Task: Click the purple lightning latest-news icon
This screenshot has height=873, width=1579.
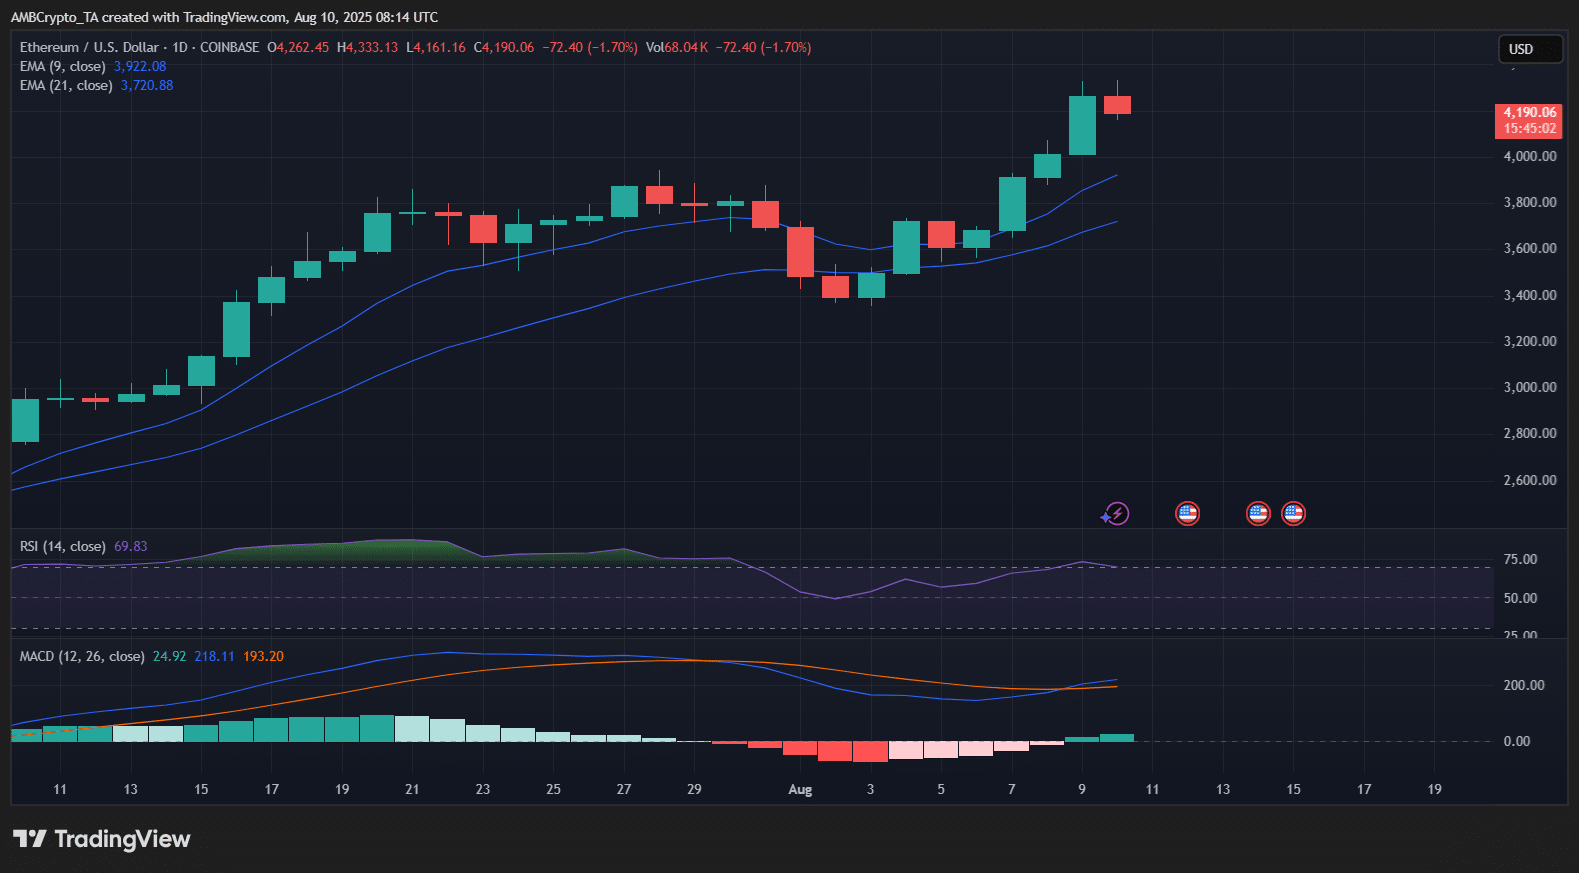Action: coord(1115,514)
